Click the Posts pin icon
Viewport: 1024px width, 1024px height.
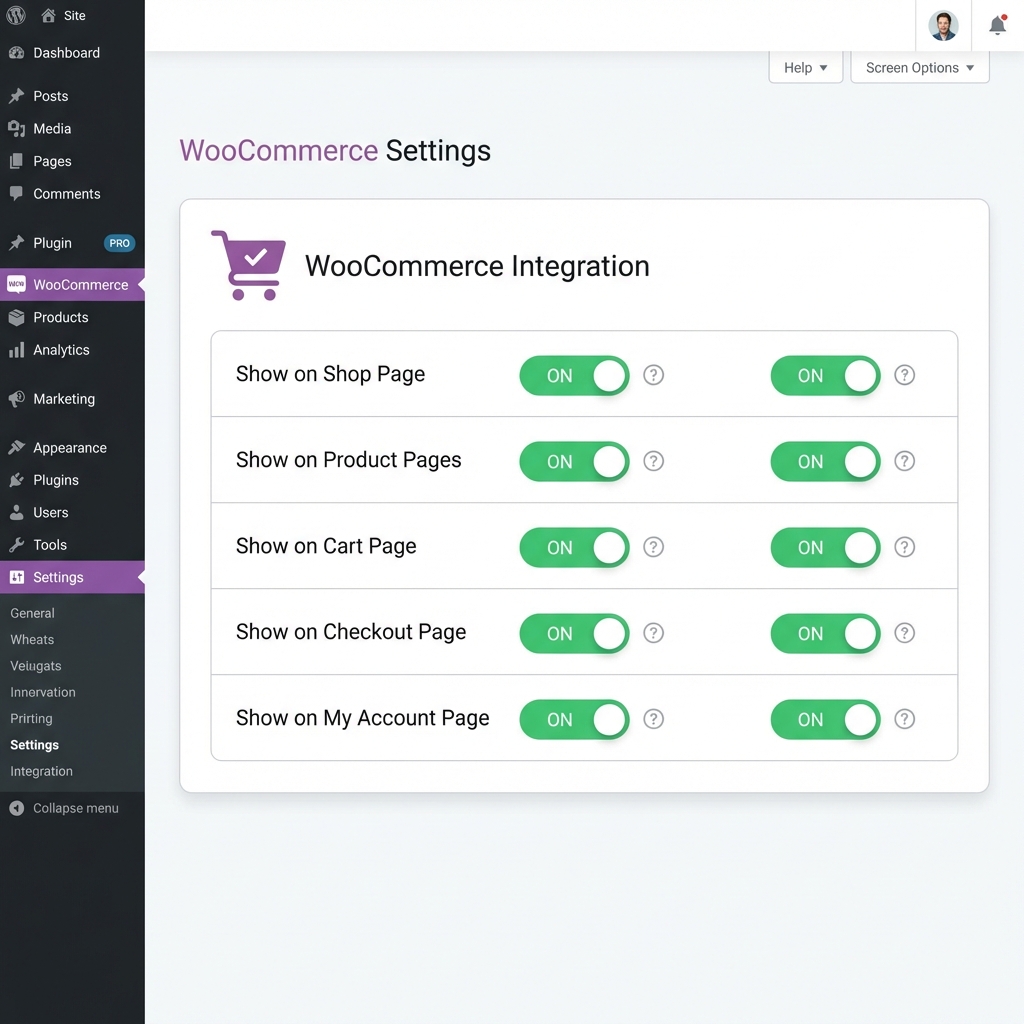coord(16,96)
